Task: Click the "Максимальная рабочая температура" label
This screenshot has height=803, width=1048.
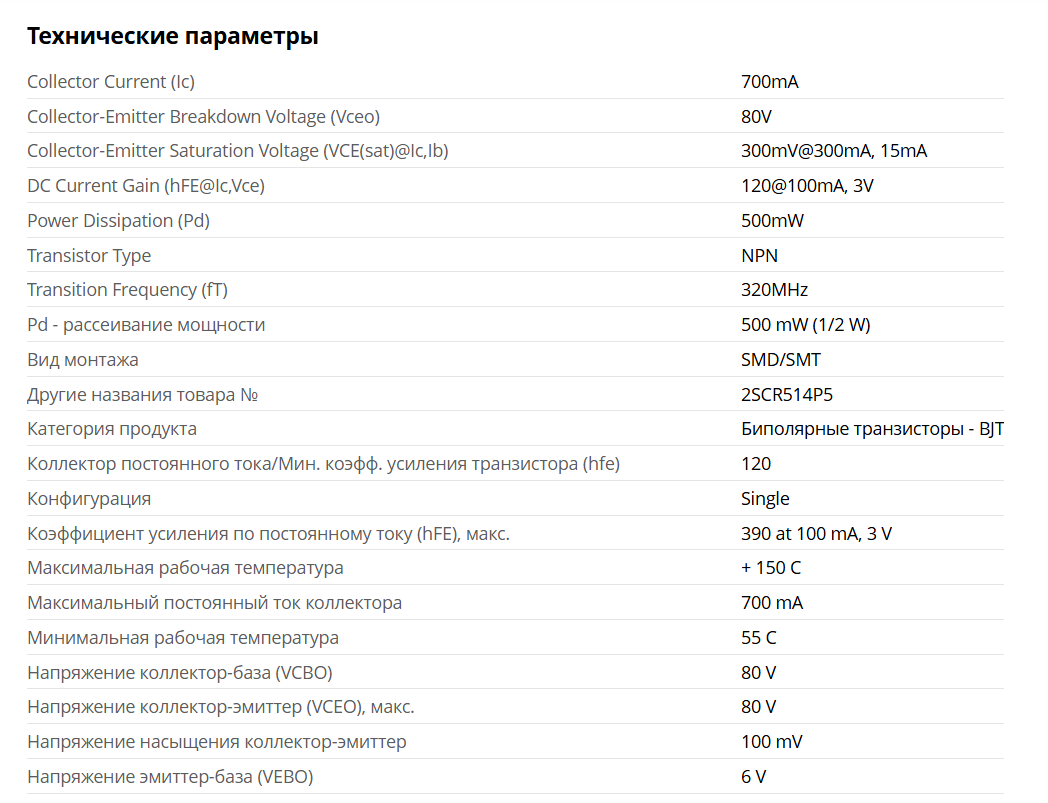Action: [185, 568]
